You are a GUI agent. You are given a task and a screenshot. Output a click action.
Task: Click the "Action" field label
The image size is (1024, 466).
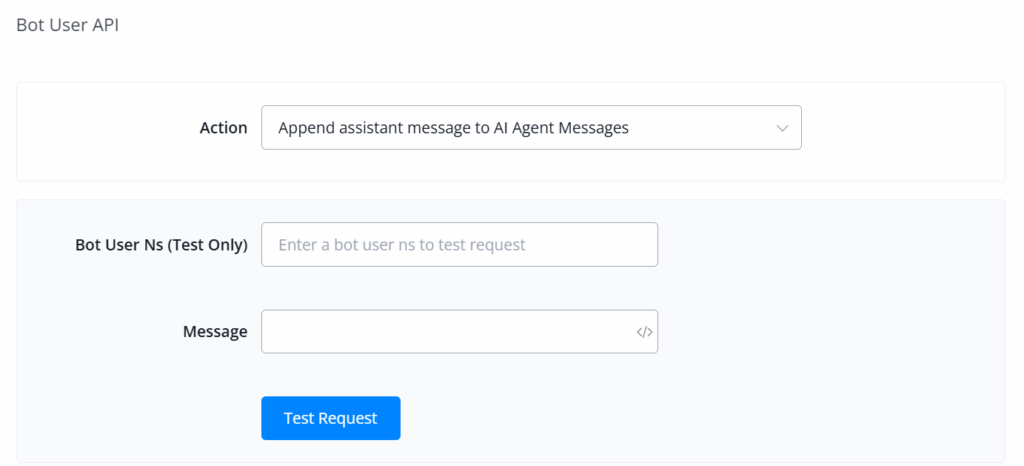[x=223, y=128]
